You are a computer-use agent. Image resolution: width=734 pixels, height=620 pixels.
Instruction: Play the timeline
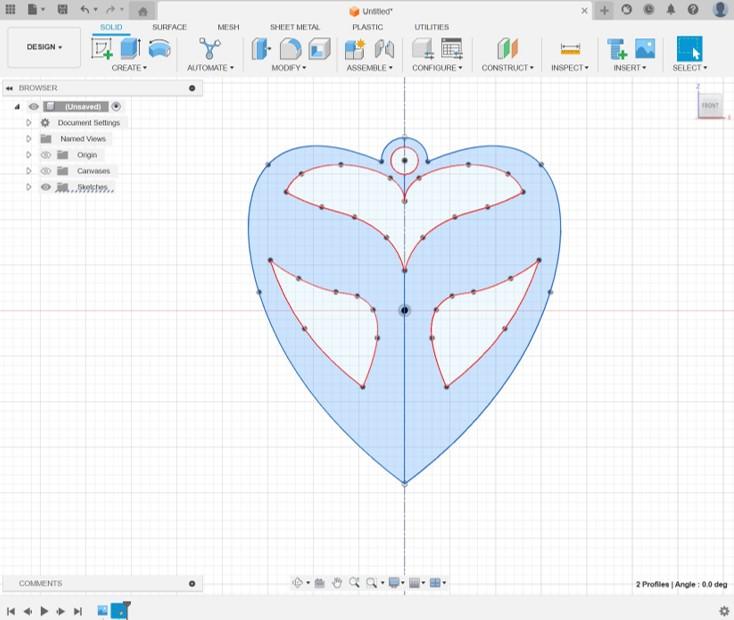pos(44,611)
